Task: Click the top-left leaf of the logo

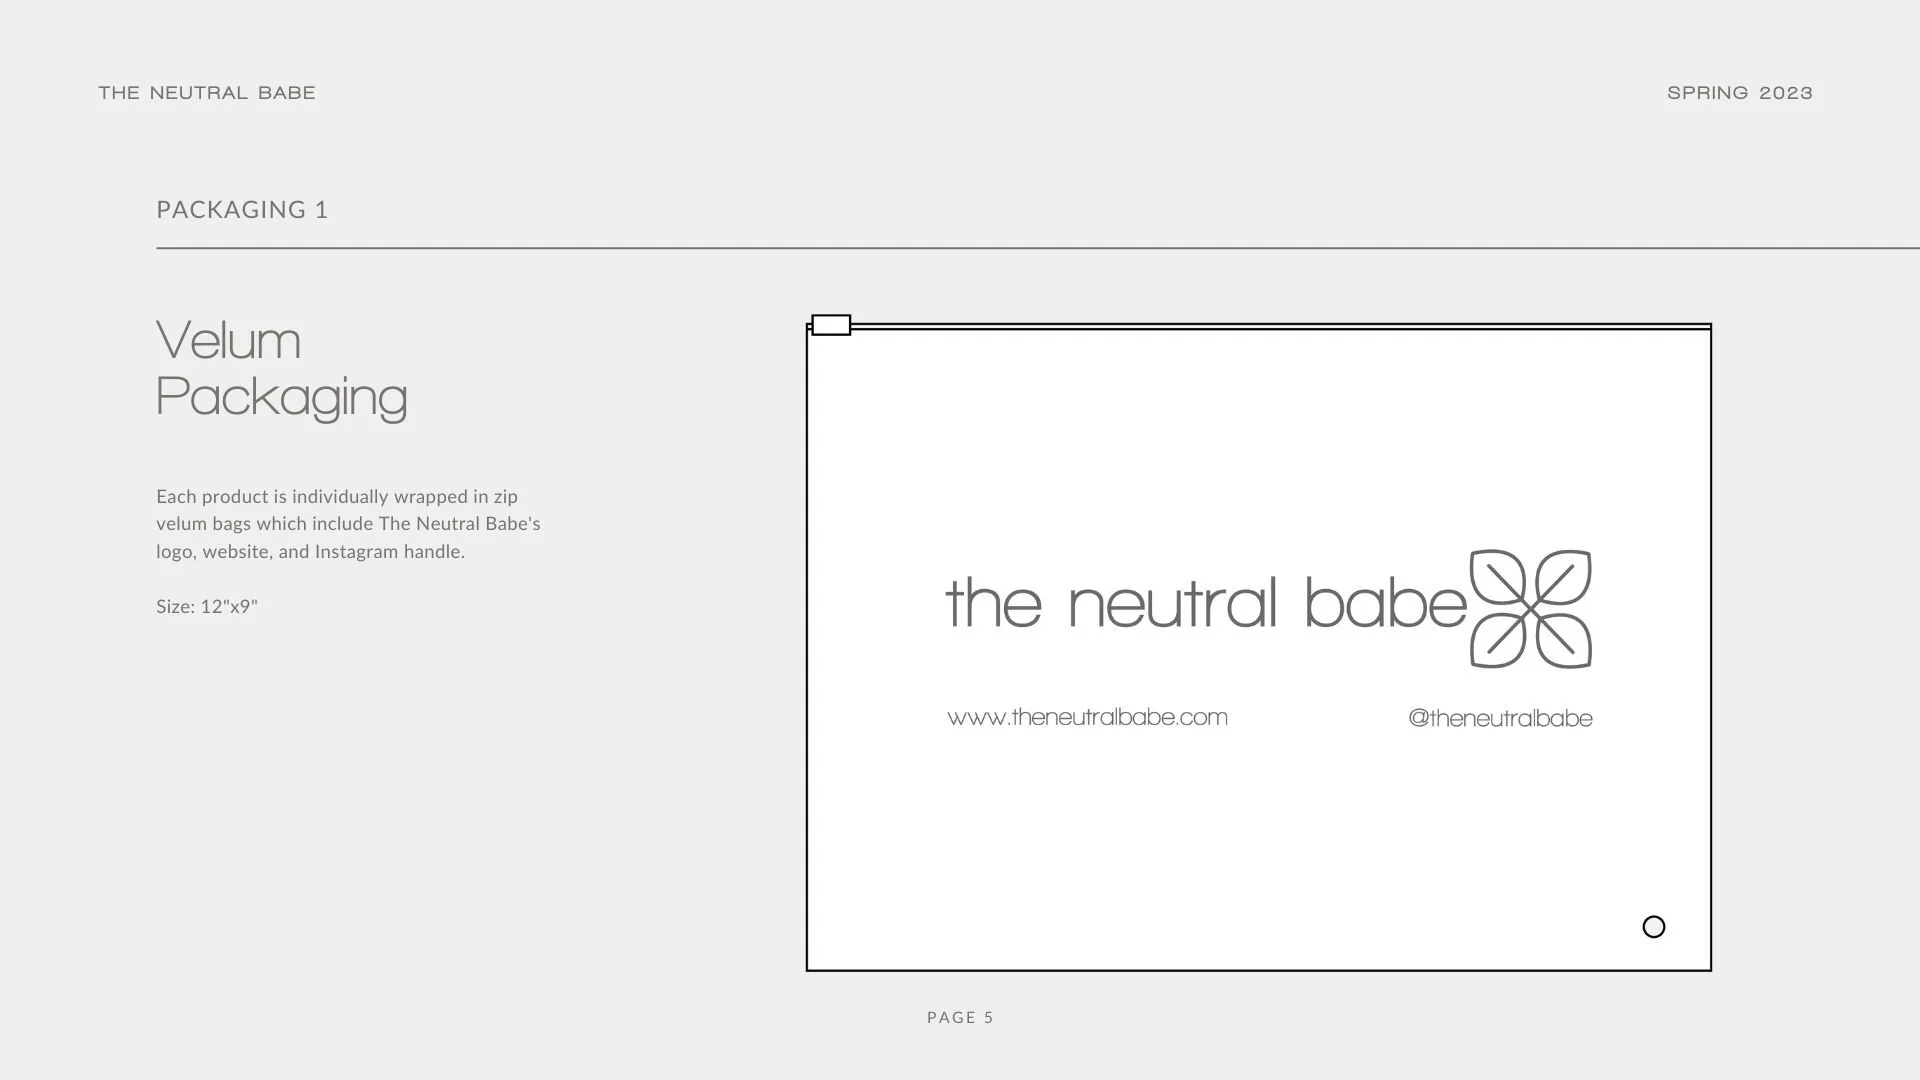Action: point(1497,576)
